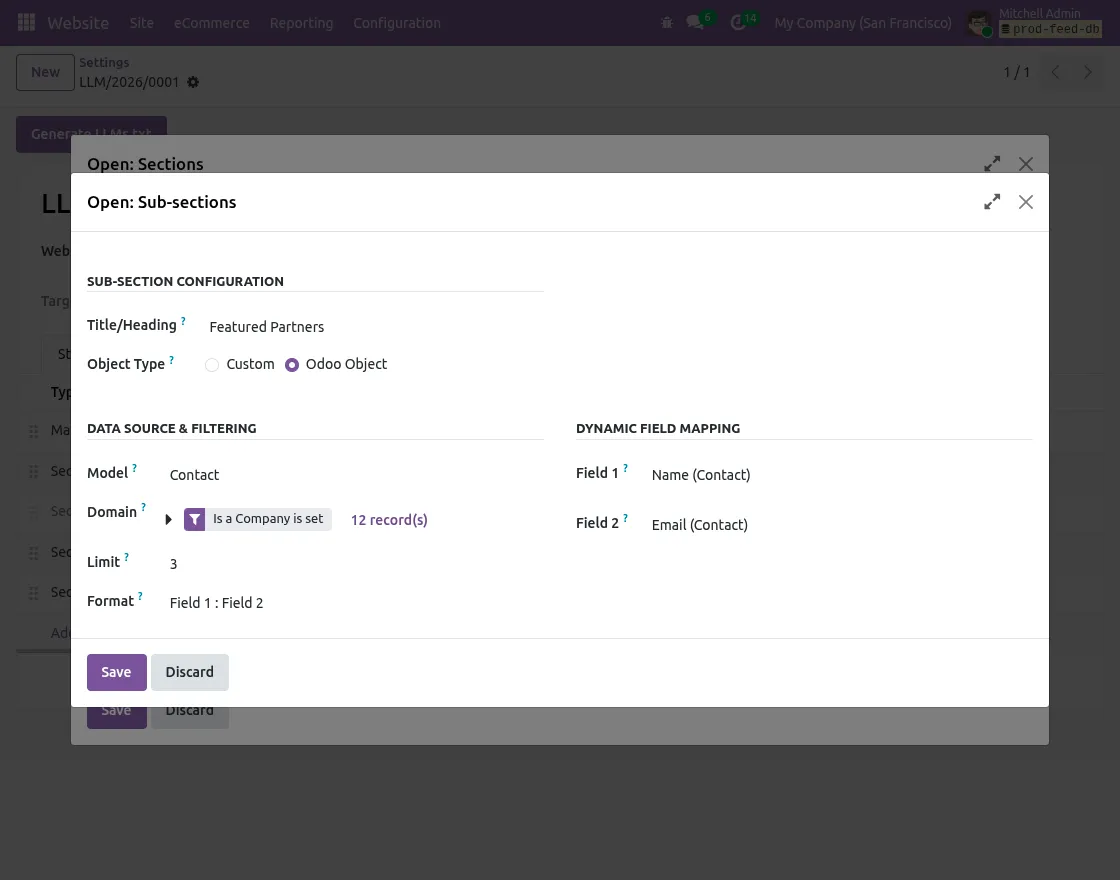
Task: Click the New button in background form
Action: [45, 72]
